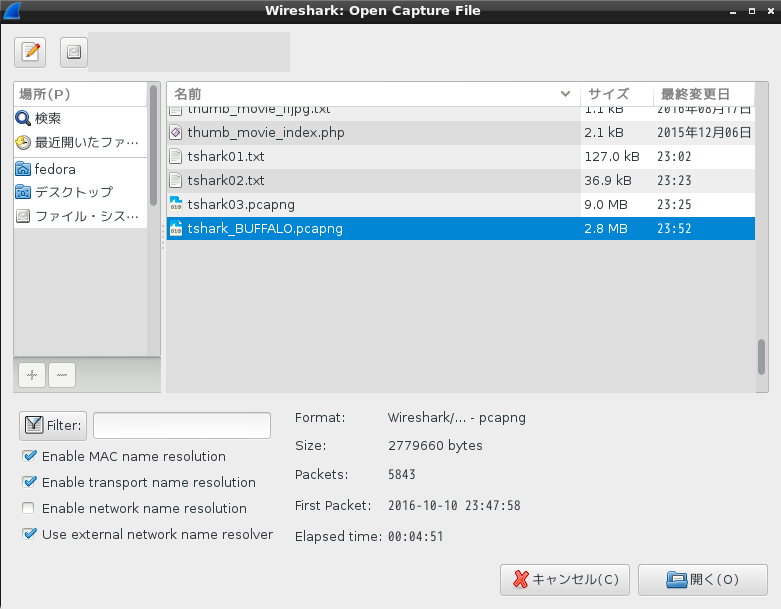Viewport: 781px width, 609px height.
Task: Click the 2015年12月06日 date cell
Action: click(704, 132)
